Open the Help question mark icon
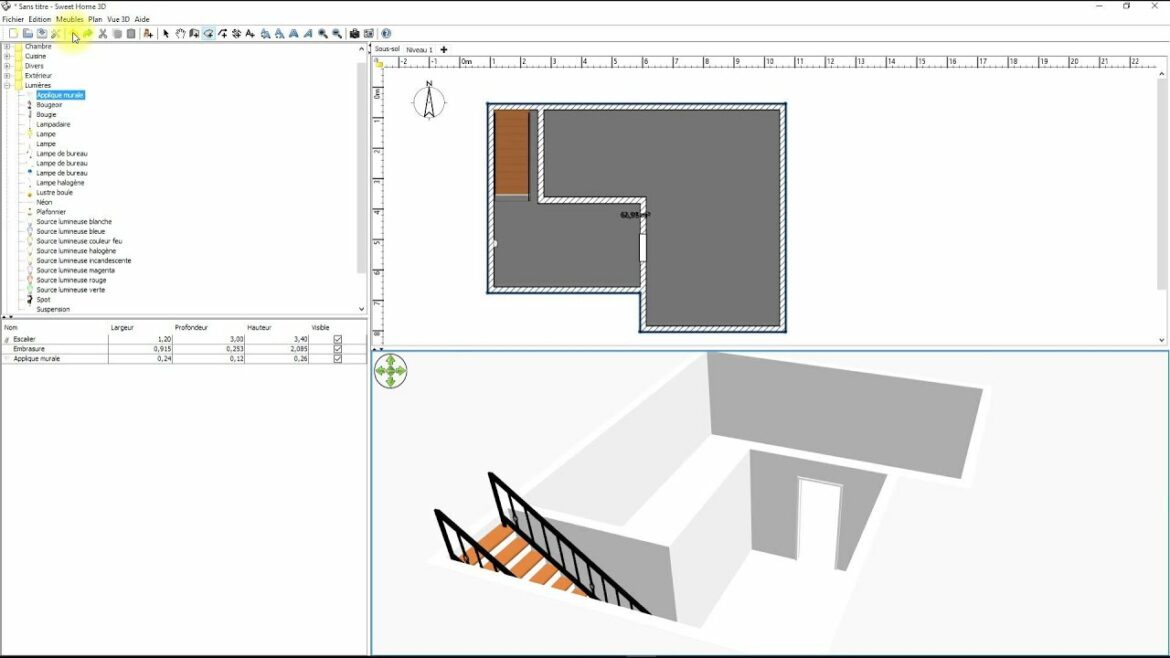 tap(386, 34)
